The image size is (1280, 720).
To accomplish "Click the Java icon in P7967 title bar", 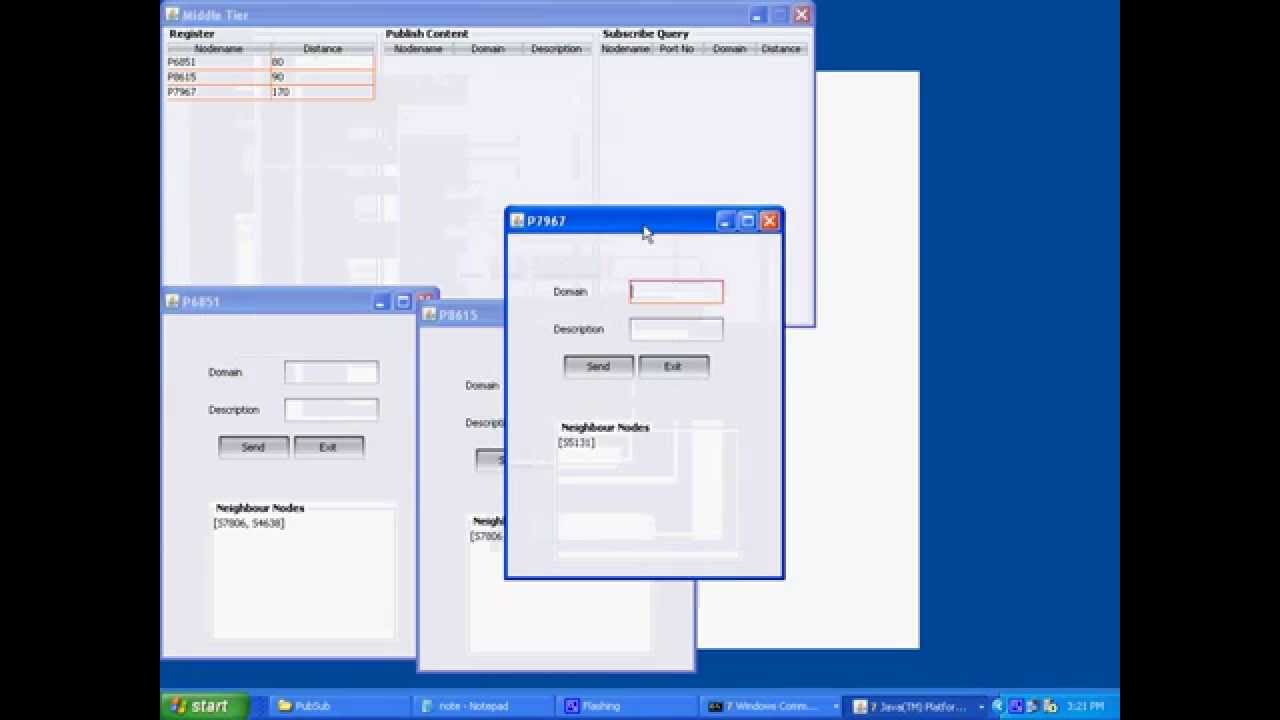I will (517, 221).
